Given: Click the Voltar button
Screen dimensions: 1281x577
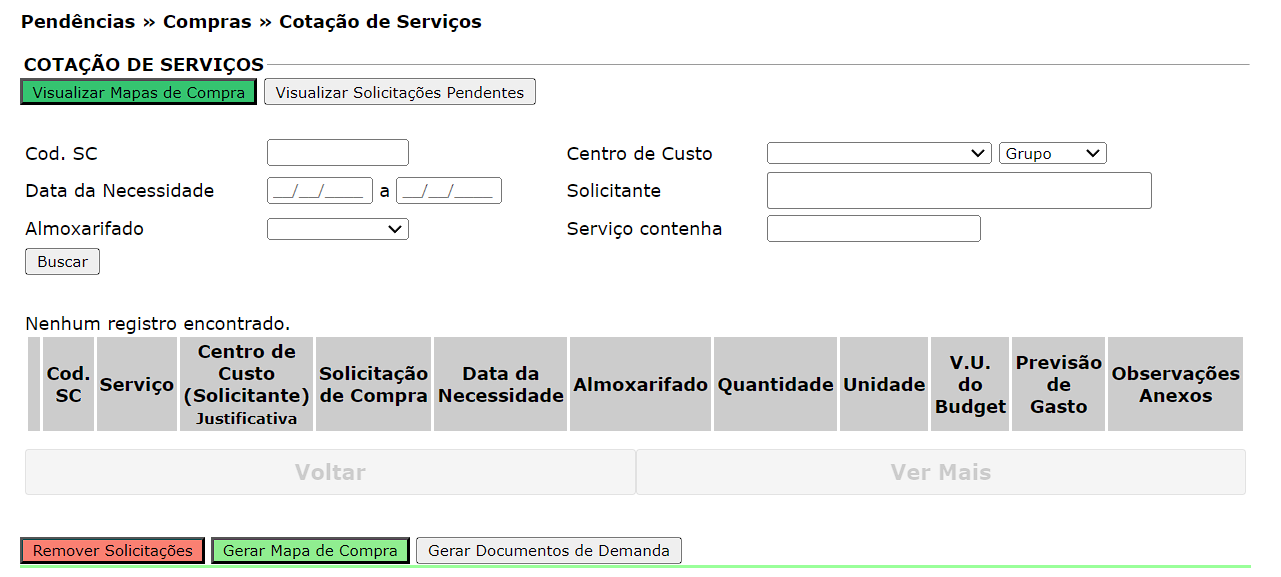Looking at the screenshot, I should 330,472.
